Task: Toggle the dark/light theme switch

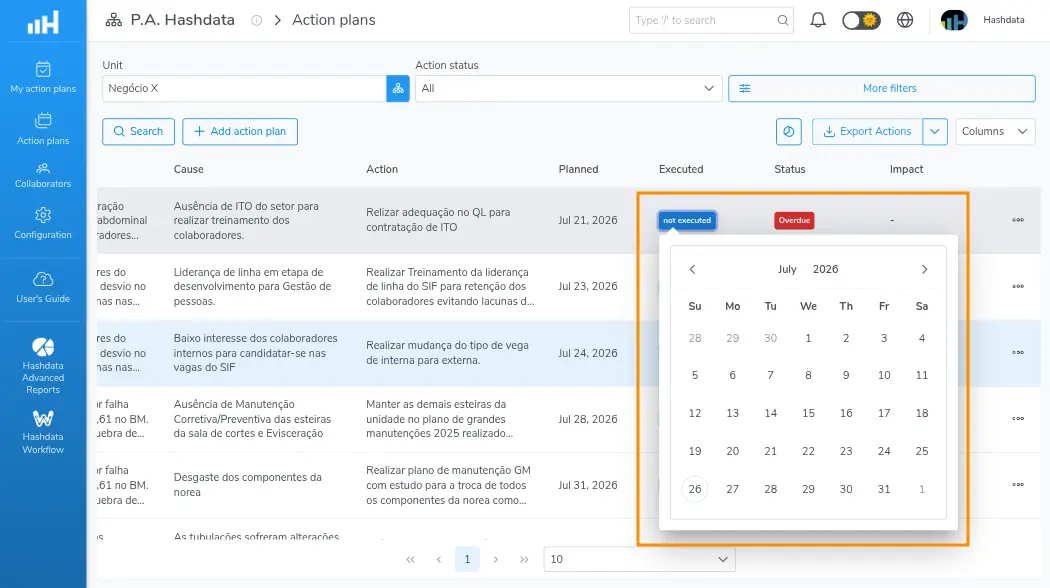Action: click(861, 20)
